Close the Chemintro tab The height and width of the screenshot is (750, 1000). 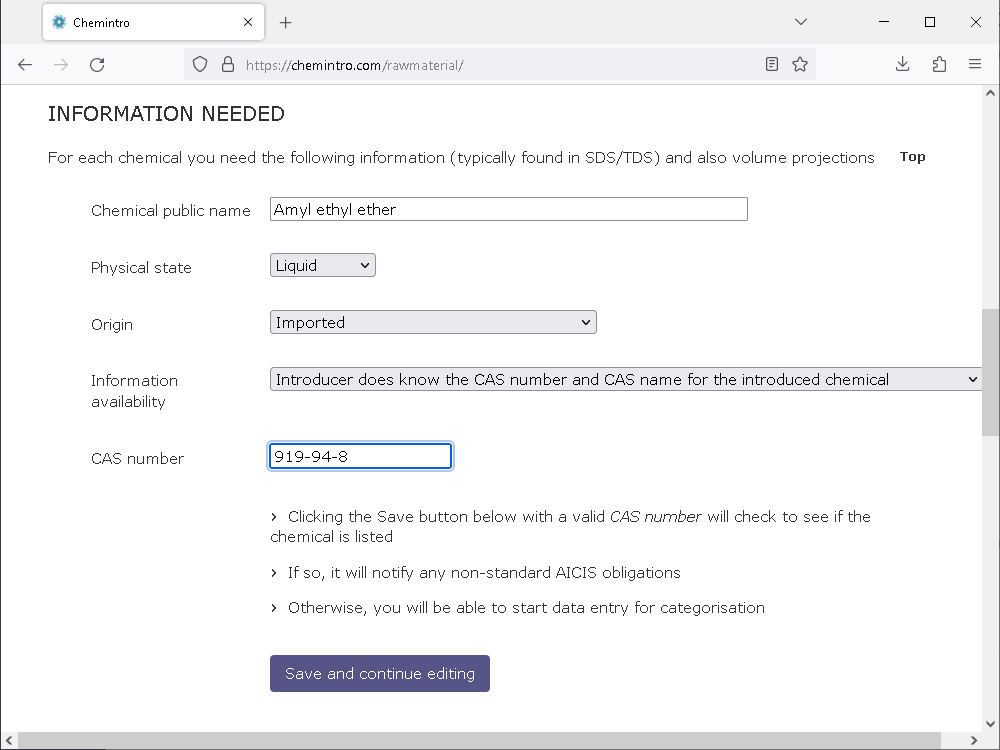pos(248,22)
